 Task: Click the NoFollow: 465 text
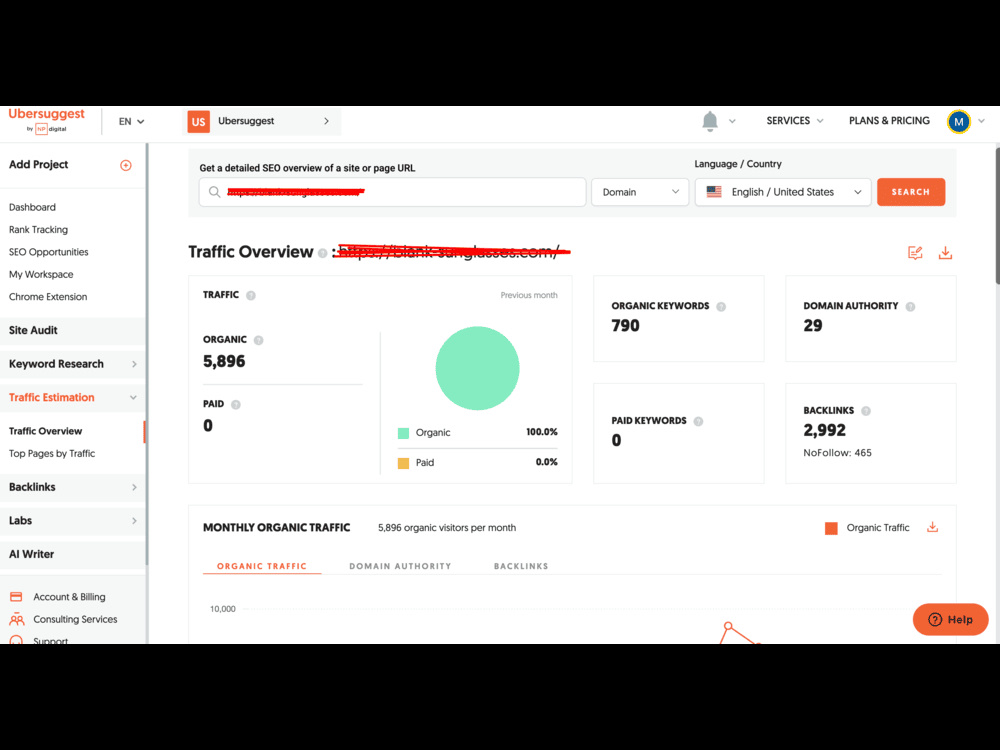click(837, 453)
